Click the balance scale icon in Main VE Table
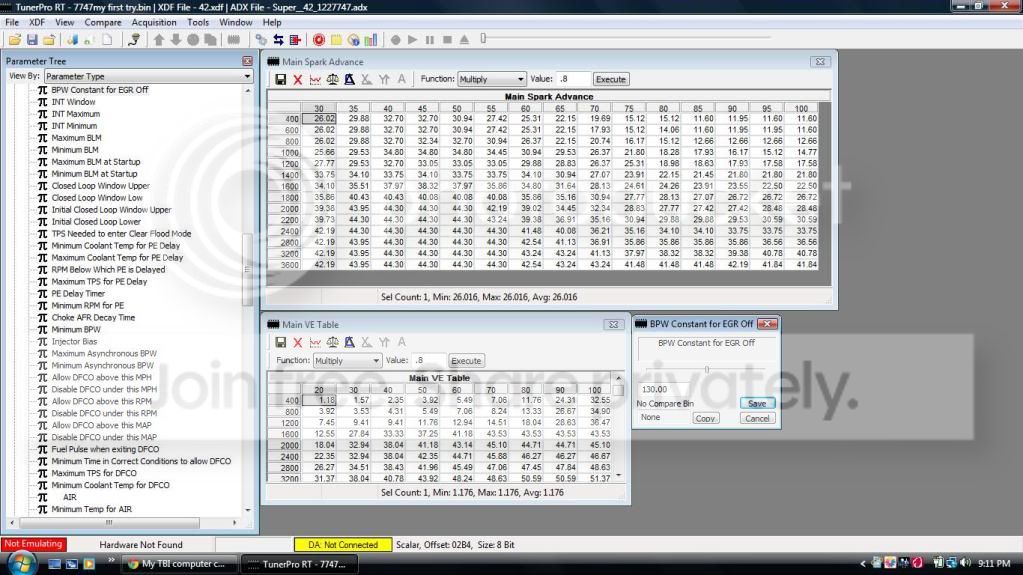Screen dimensions: 1023x575 coord(333,342)
